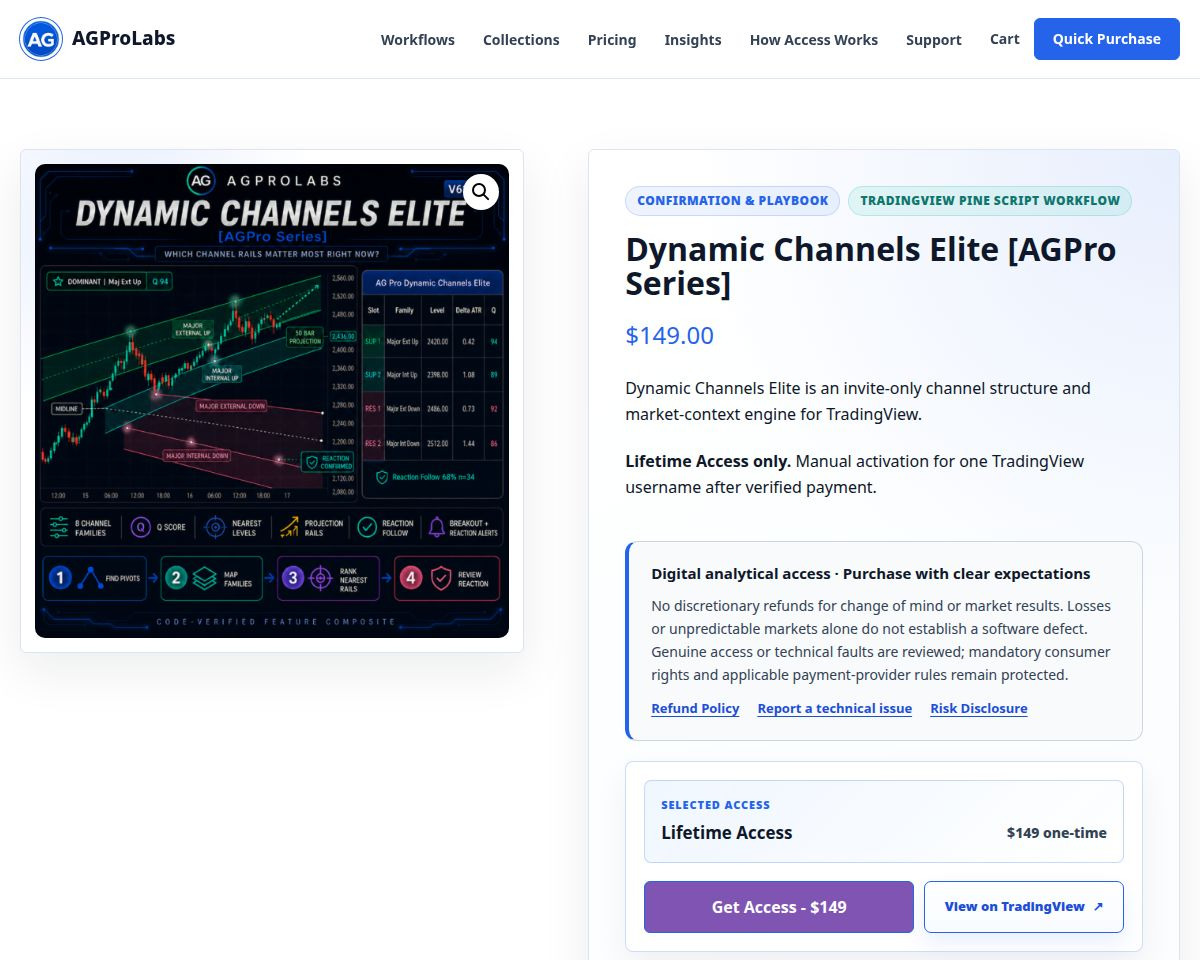Click the external arrow icon on View on TradingView

coord(1098,907)
